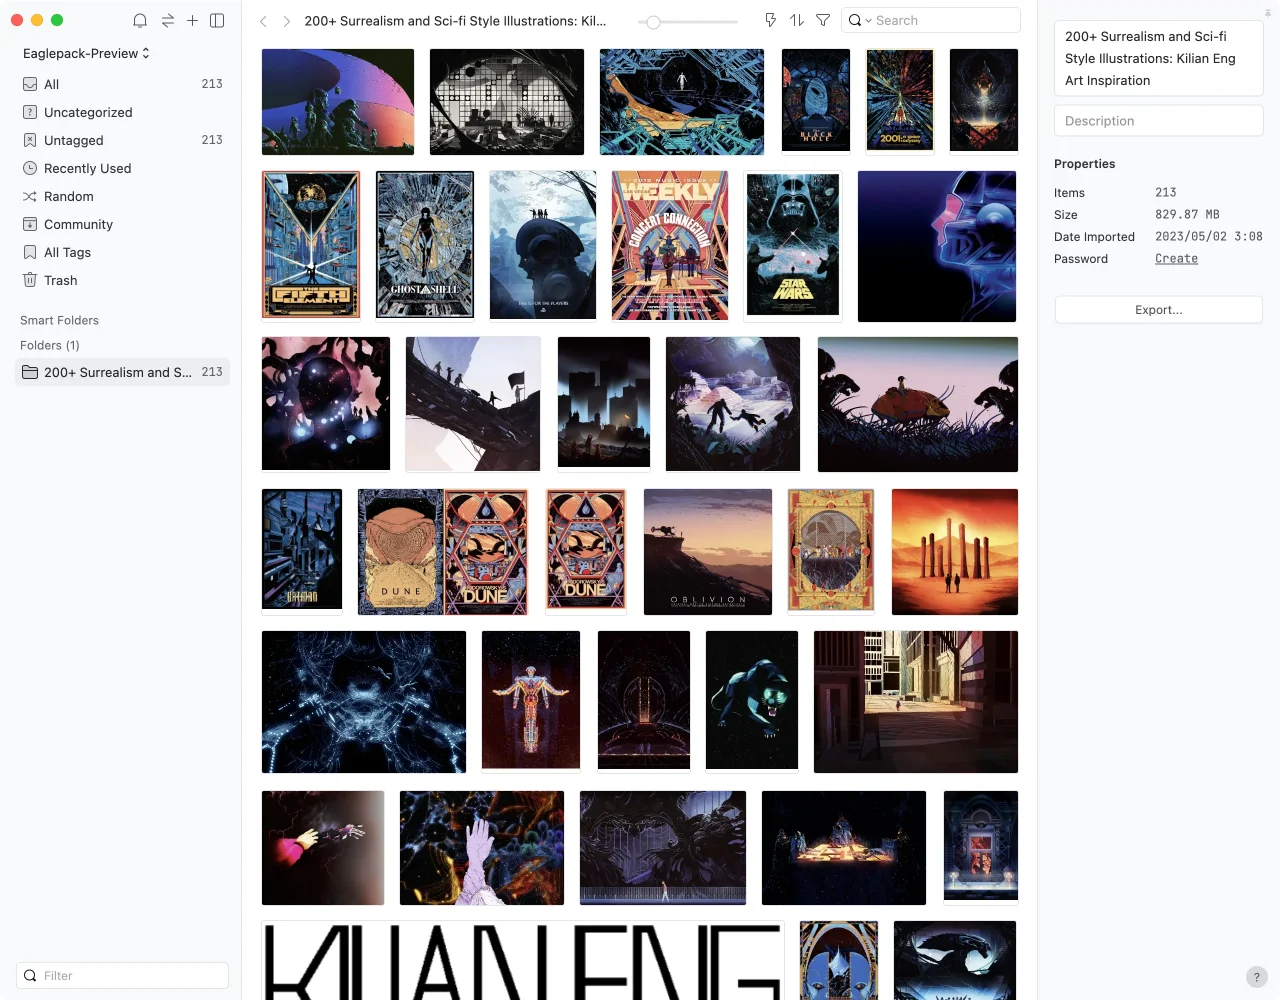Open the single Dune poster thumbnail

click(x=586, y=550)
